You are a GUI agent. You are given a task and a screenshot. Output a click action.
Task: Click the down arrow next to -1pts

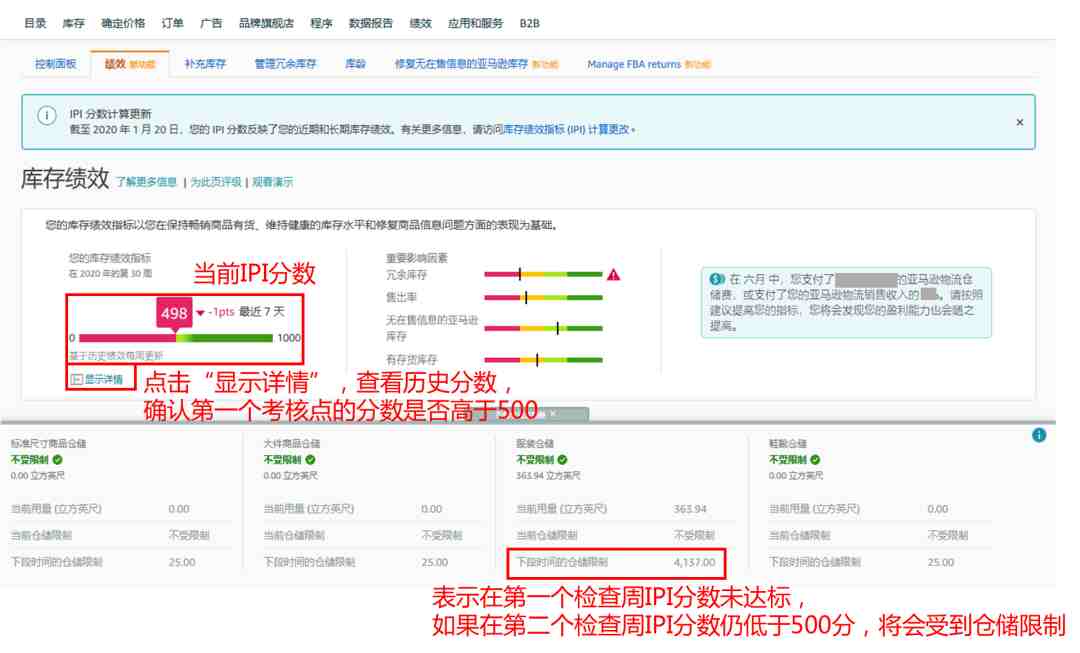pos(200,313)
